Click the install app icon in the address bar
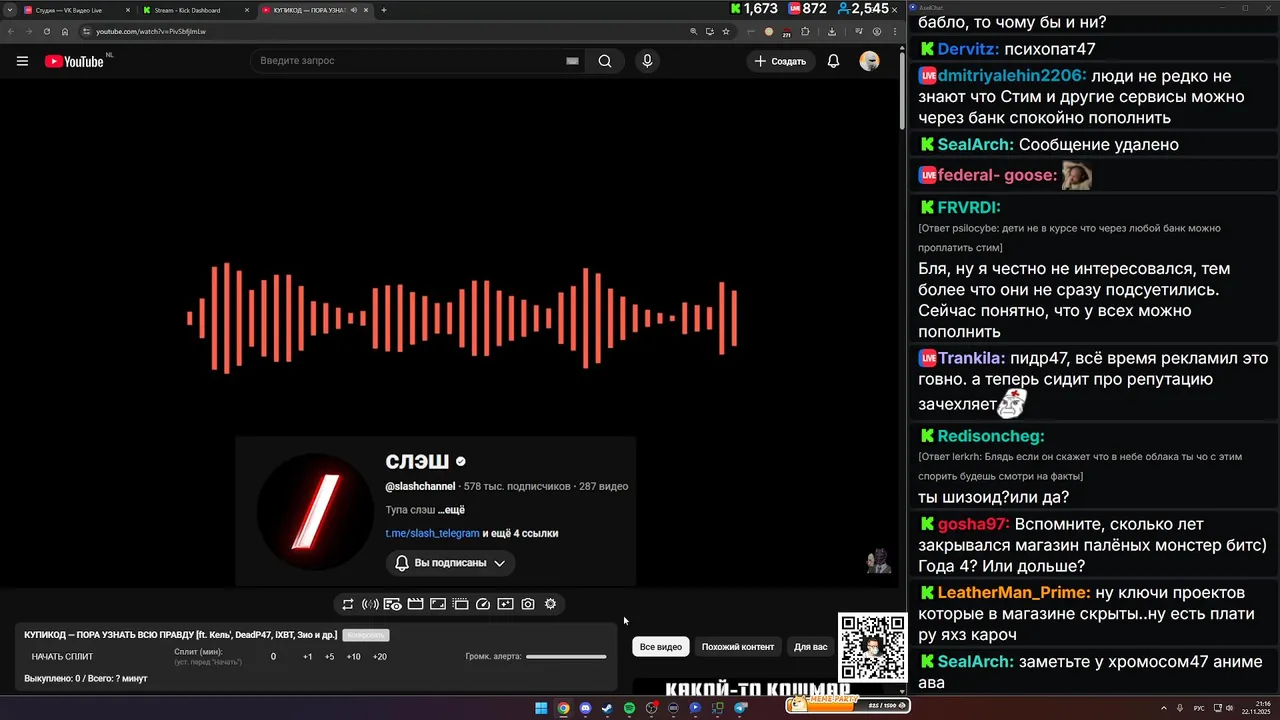This screenshot has height=720, width=1280. (710, 31)
